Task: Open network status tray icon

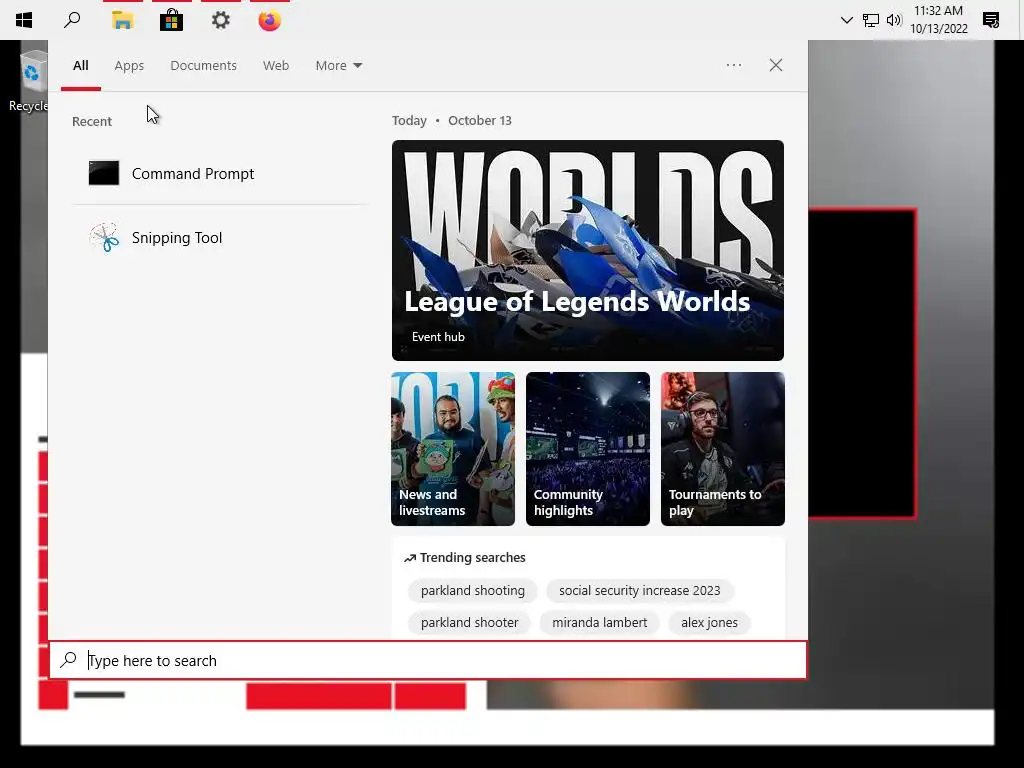Action: tap(871, 20)
